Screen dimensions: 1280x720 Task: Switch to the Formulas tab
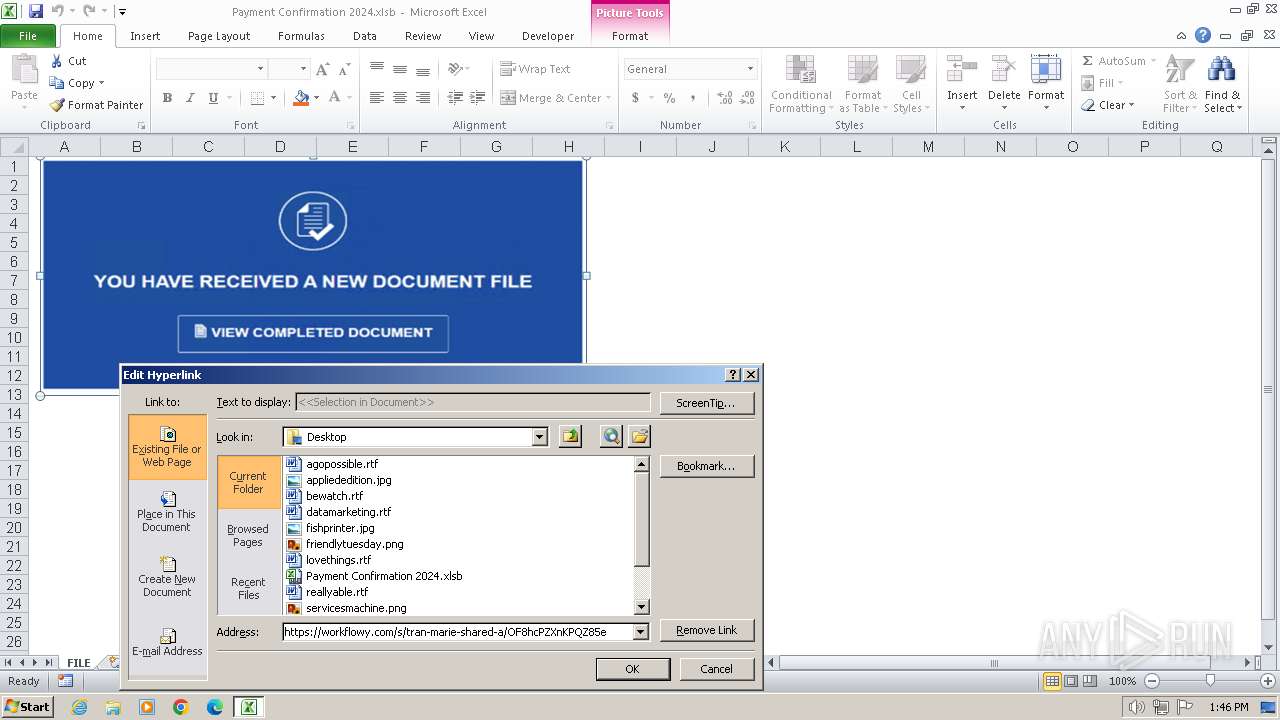tap(301, 36)
